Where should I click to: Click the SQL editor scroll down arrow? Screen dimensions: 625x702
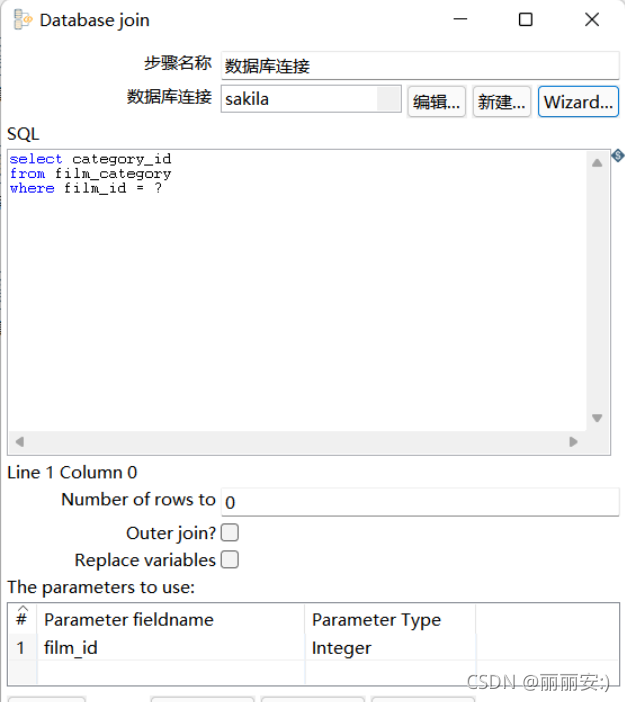tap(597, 418)
